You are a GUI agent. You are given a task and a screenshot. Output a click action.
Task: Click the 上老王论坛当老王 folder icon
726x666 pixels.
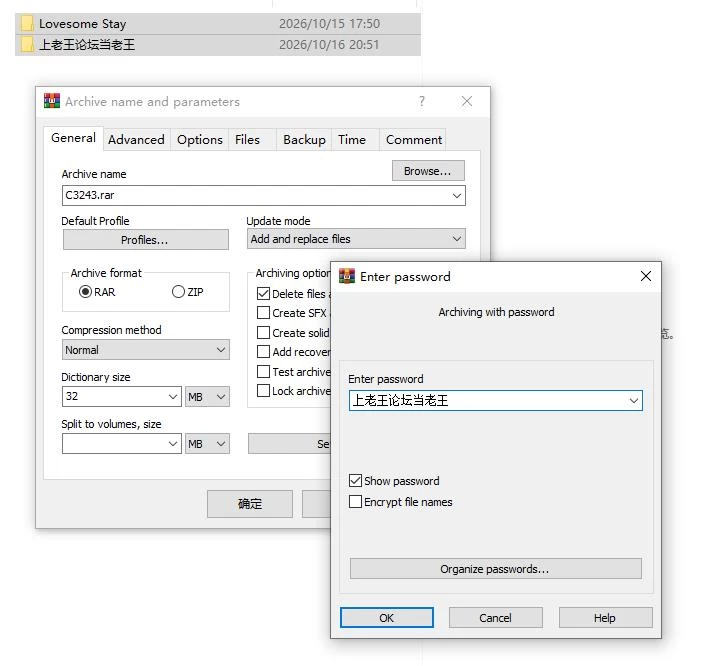coord(27,45)
